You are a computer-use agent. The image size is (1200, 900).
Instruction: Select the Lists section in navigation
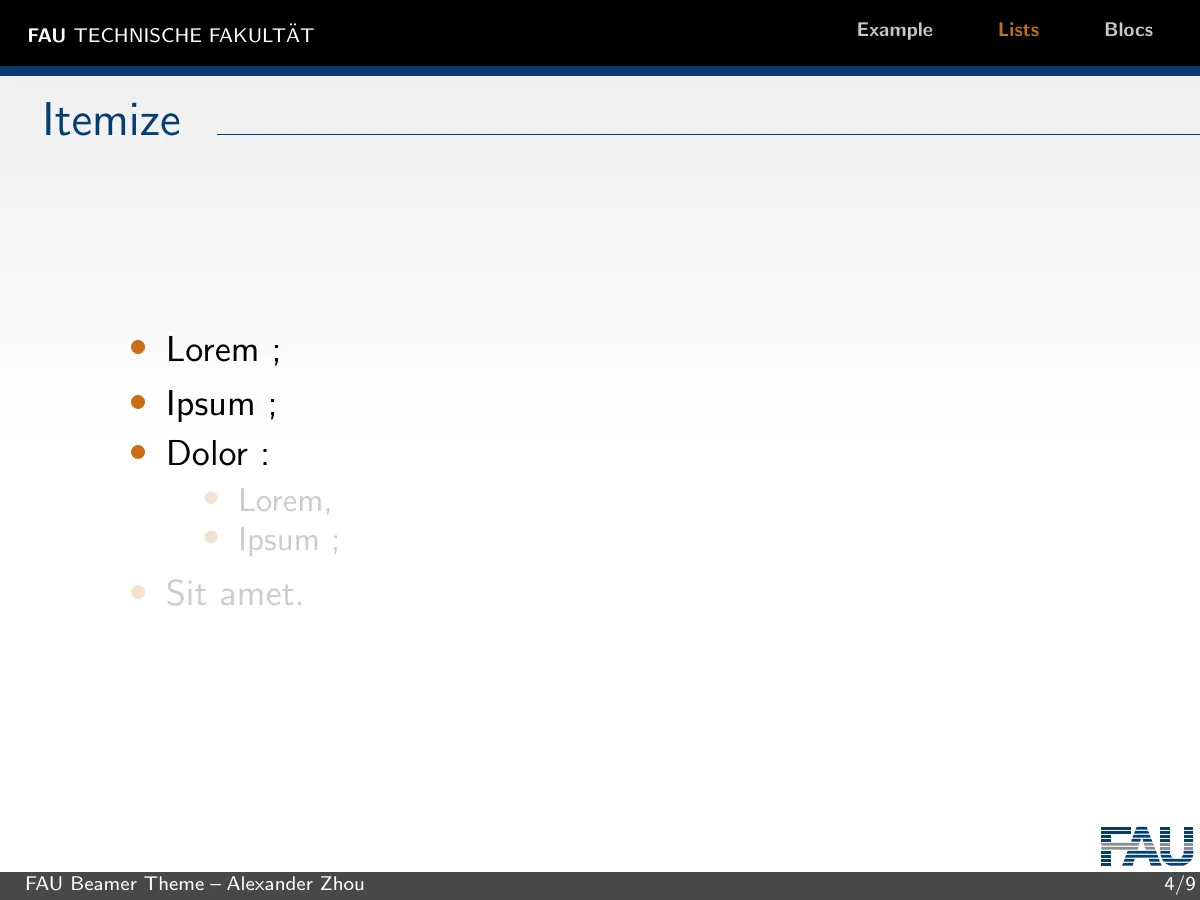1018,30
